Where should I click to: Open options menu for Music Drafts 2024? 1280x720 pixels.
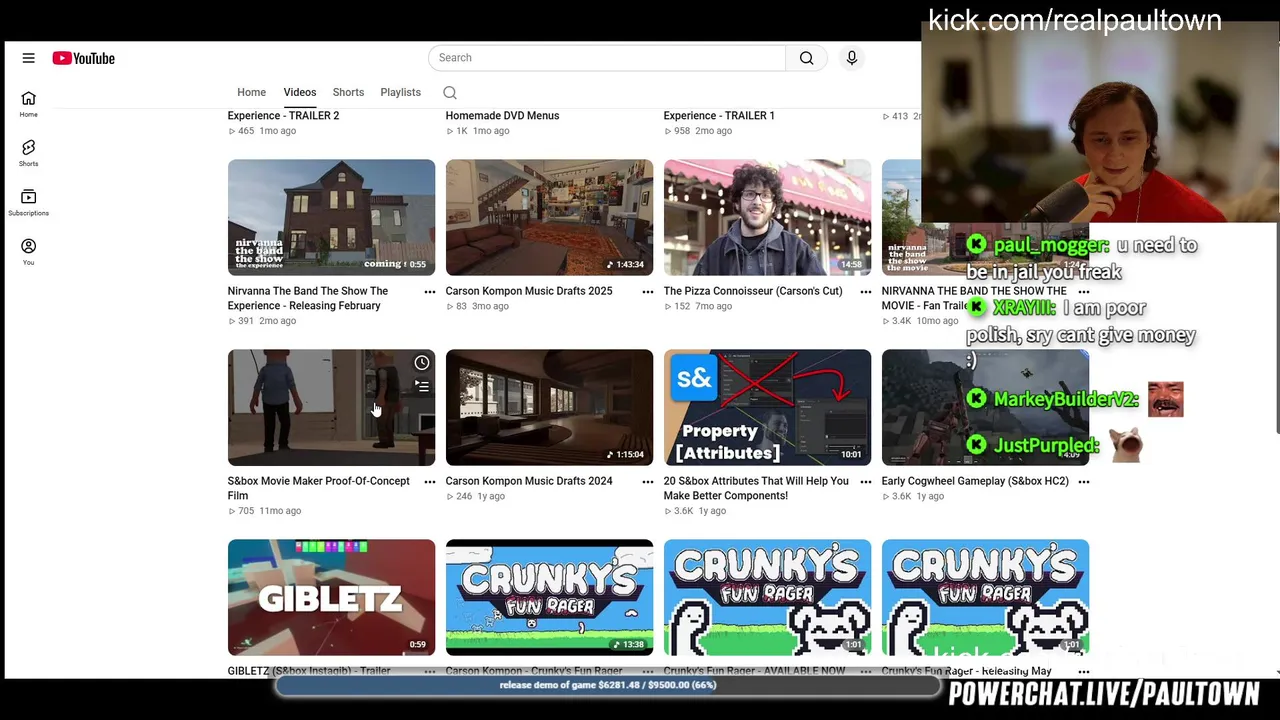(648, 482)
